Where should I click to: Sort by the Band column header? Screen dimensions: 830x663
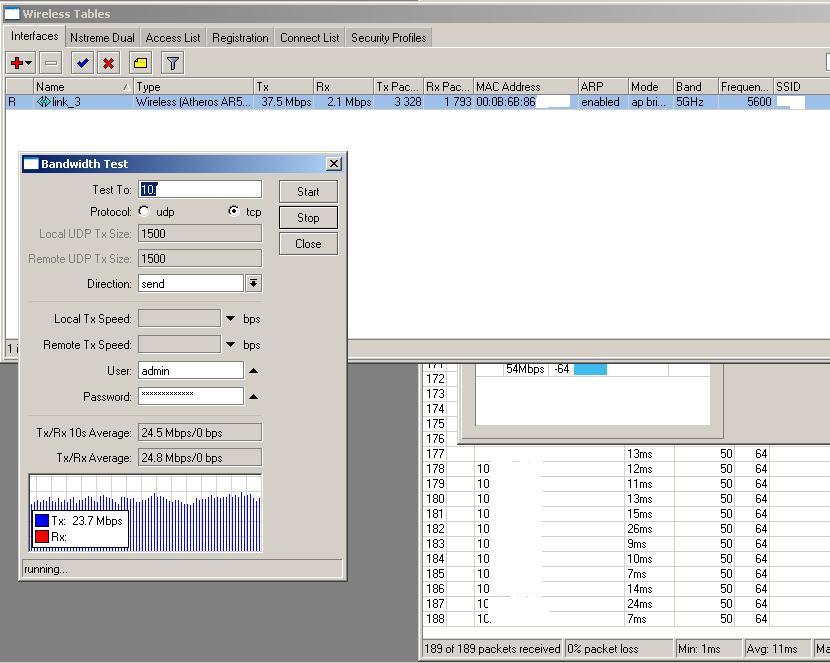click(x=696, y=86)
